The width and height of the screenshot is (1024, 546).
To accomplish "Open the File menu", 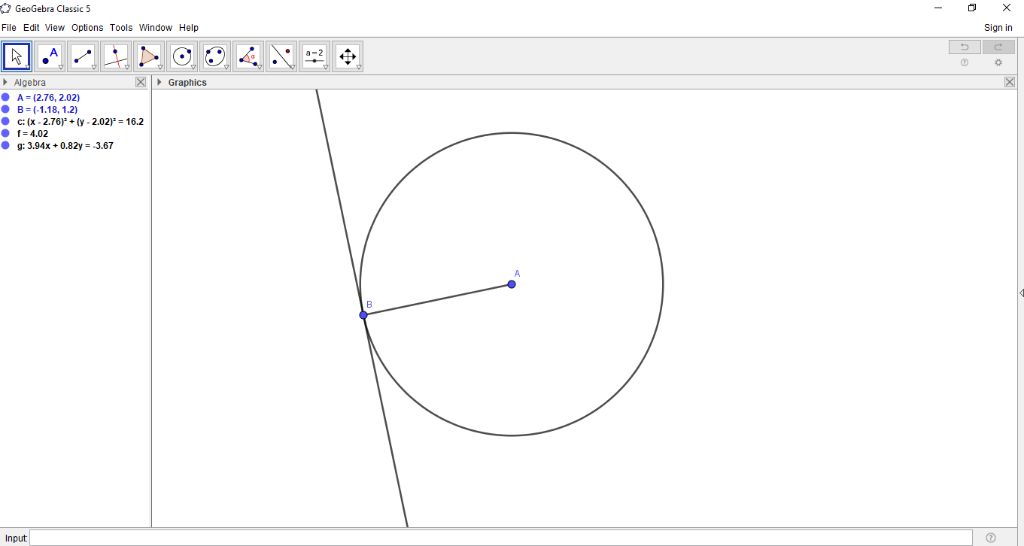I will pos(9,27).
